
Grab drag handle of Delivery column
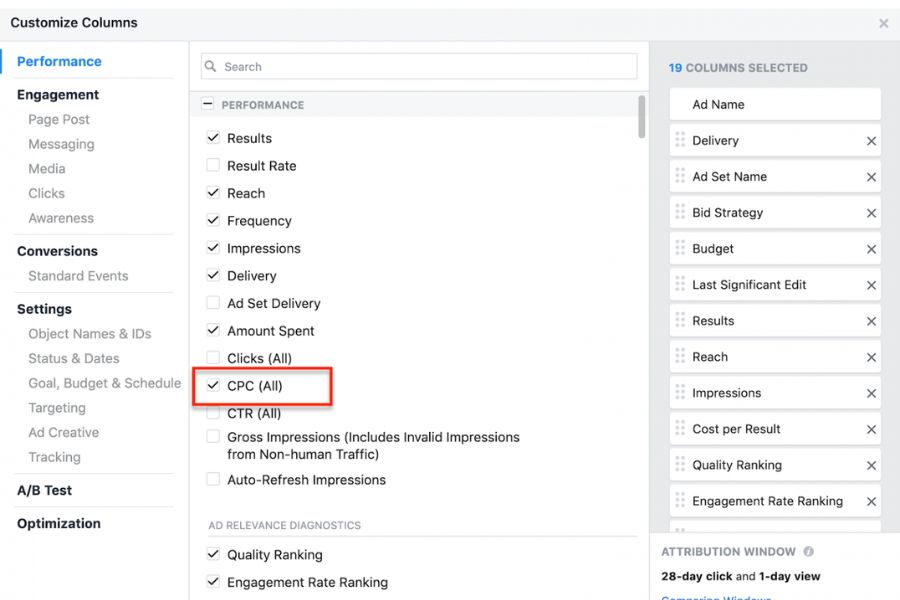click(x=680, y=140)
